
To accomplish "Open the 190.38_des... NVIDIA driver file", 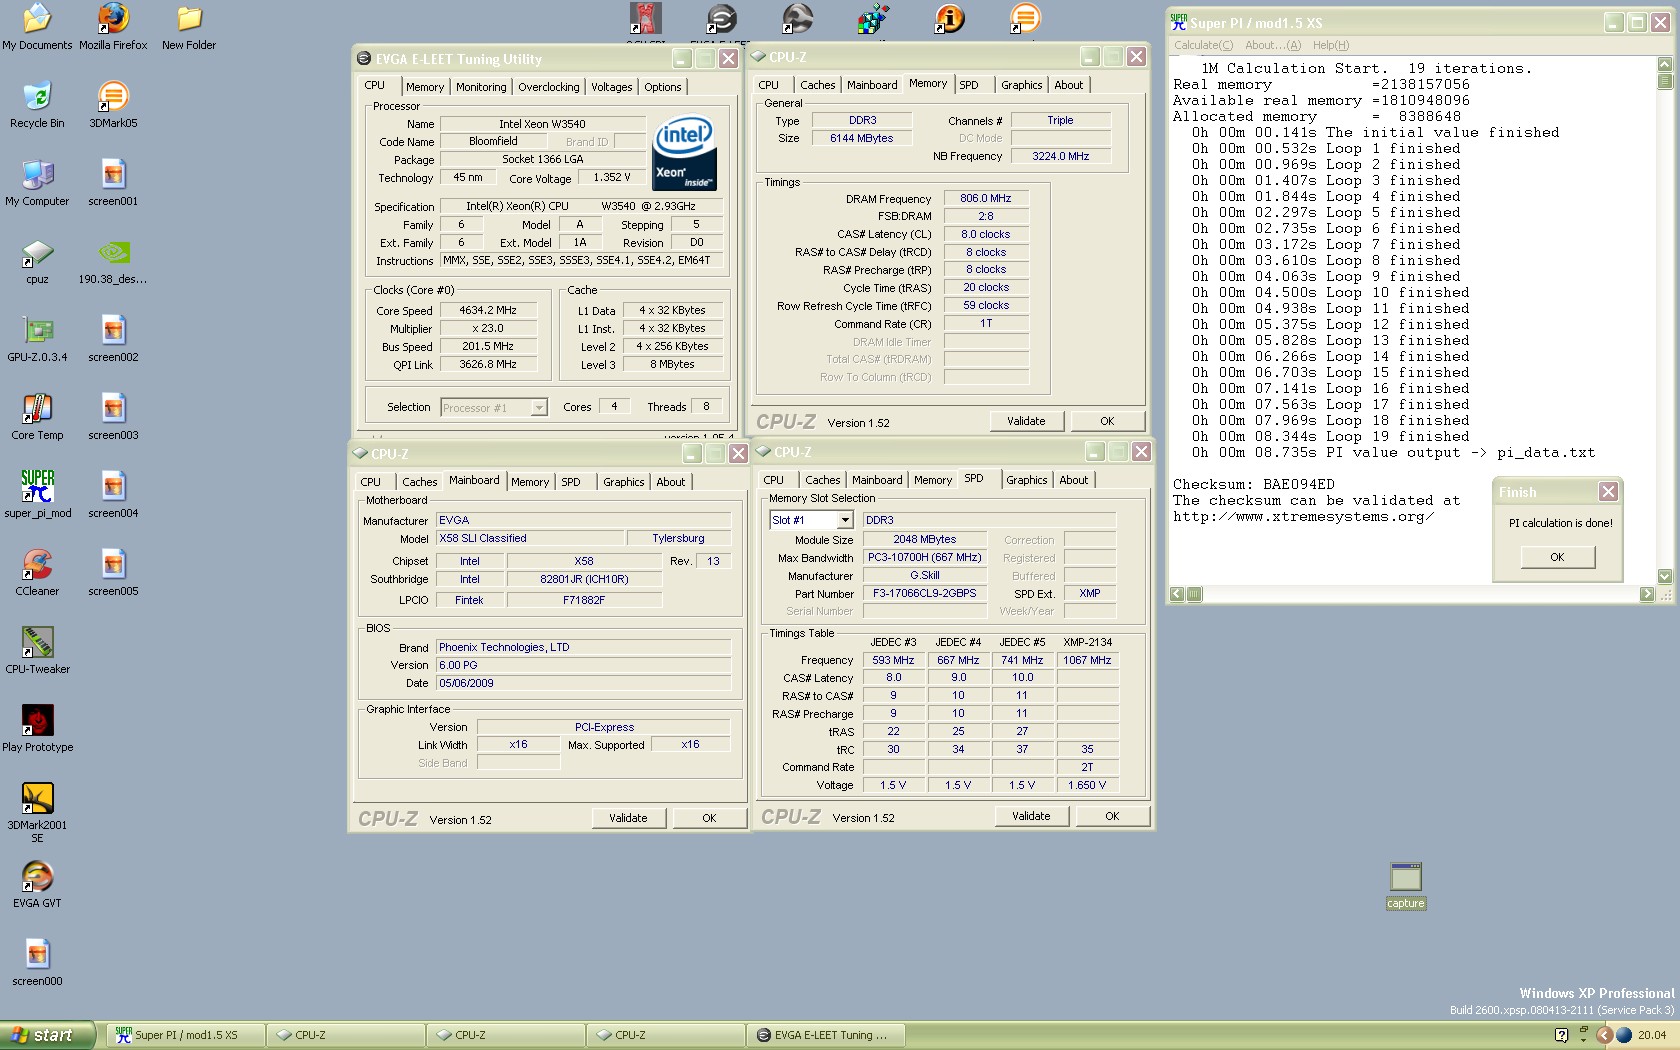I will pos(113,261).
